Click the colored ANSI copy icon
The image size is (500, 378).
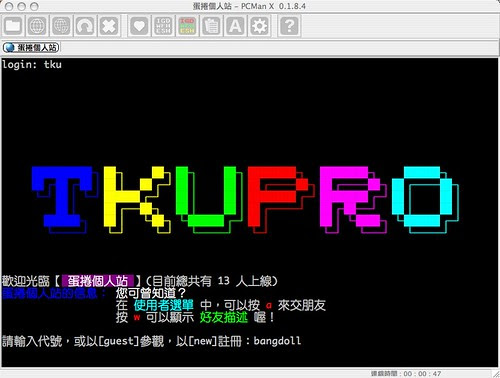pyautogui.click(x=187, y=26)
